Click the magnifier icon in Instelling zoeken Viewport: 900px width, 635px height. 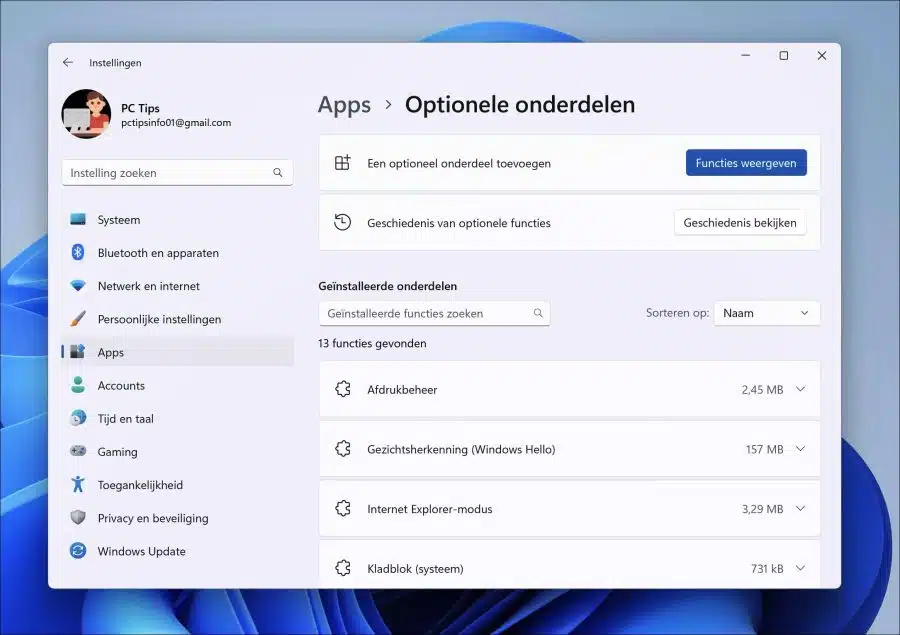tap(278, 173)
